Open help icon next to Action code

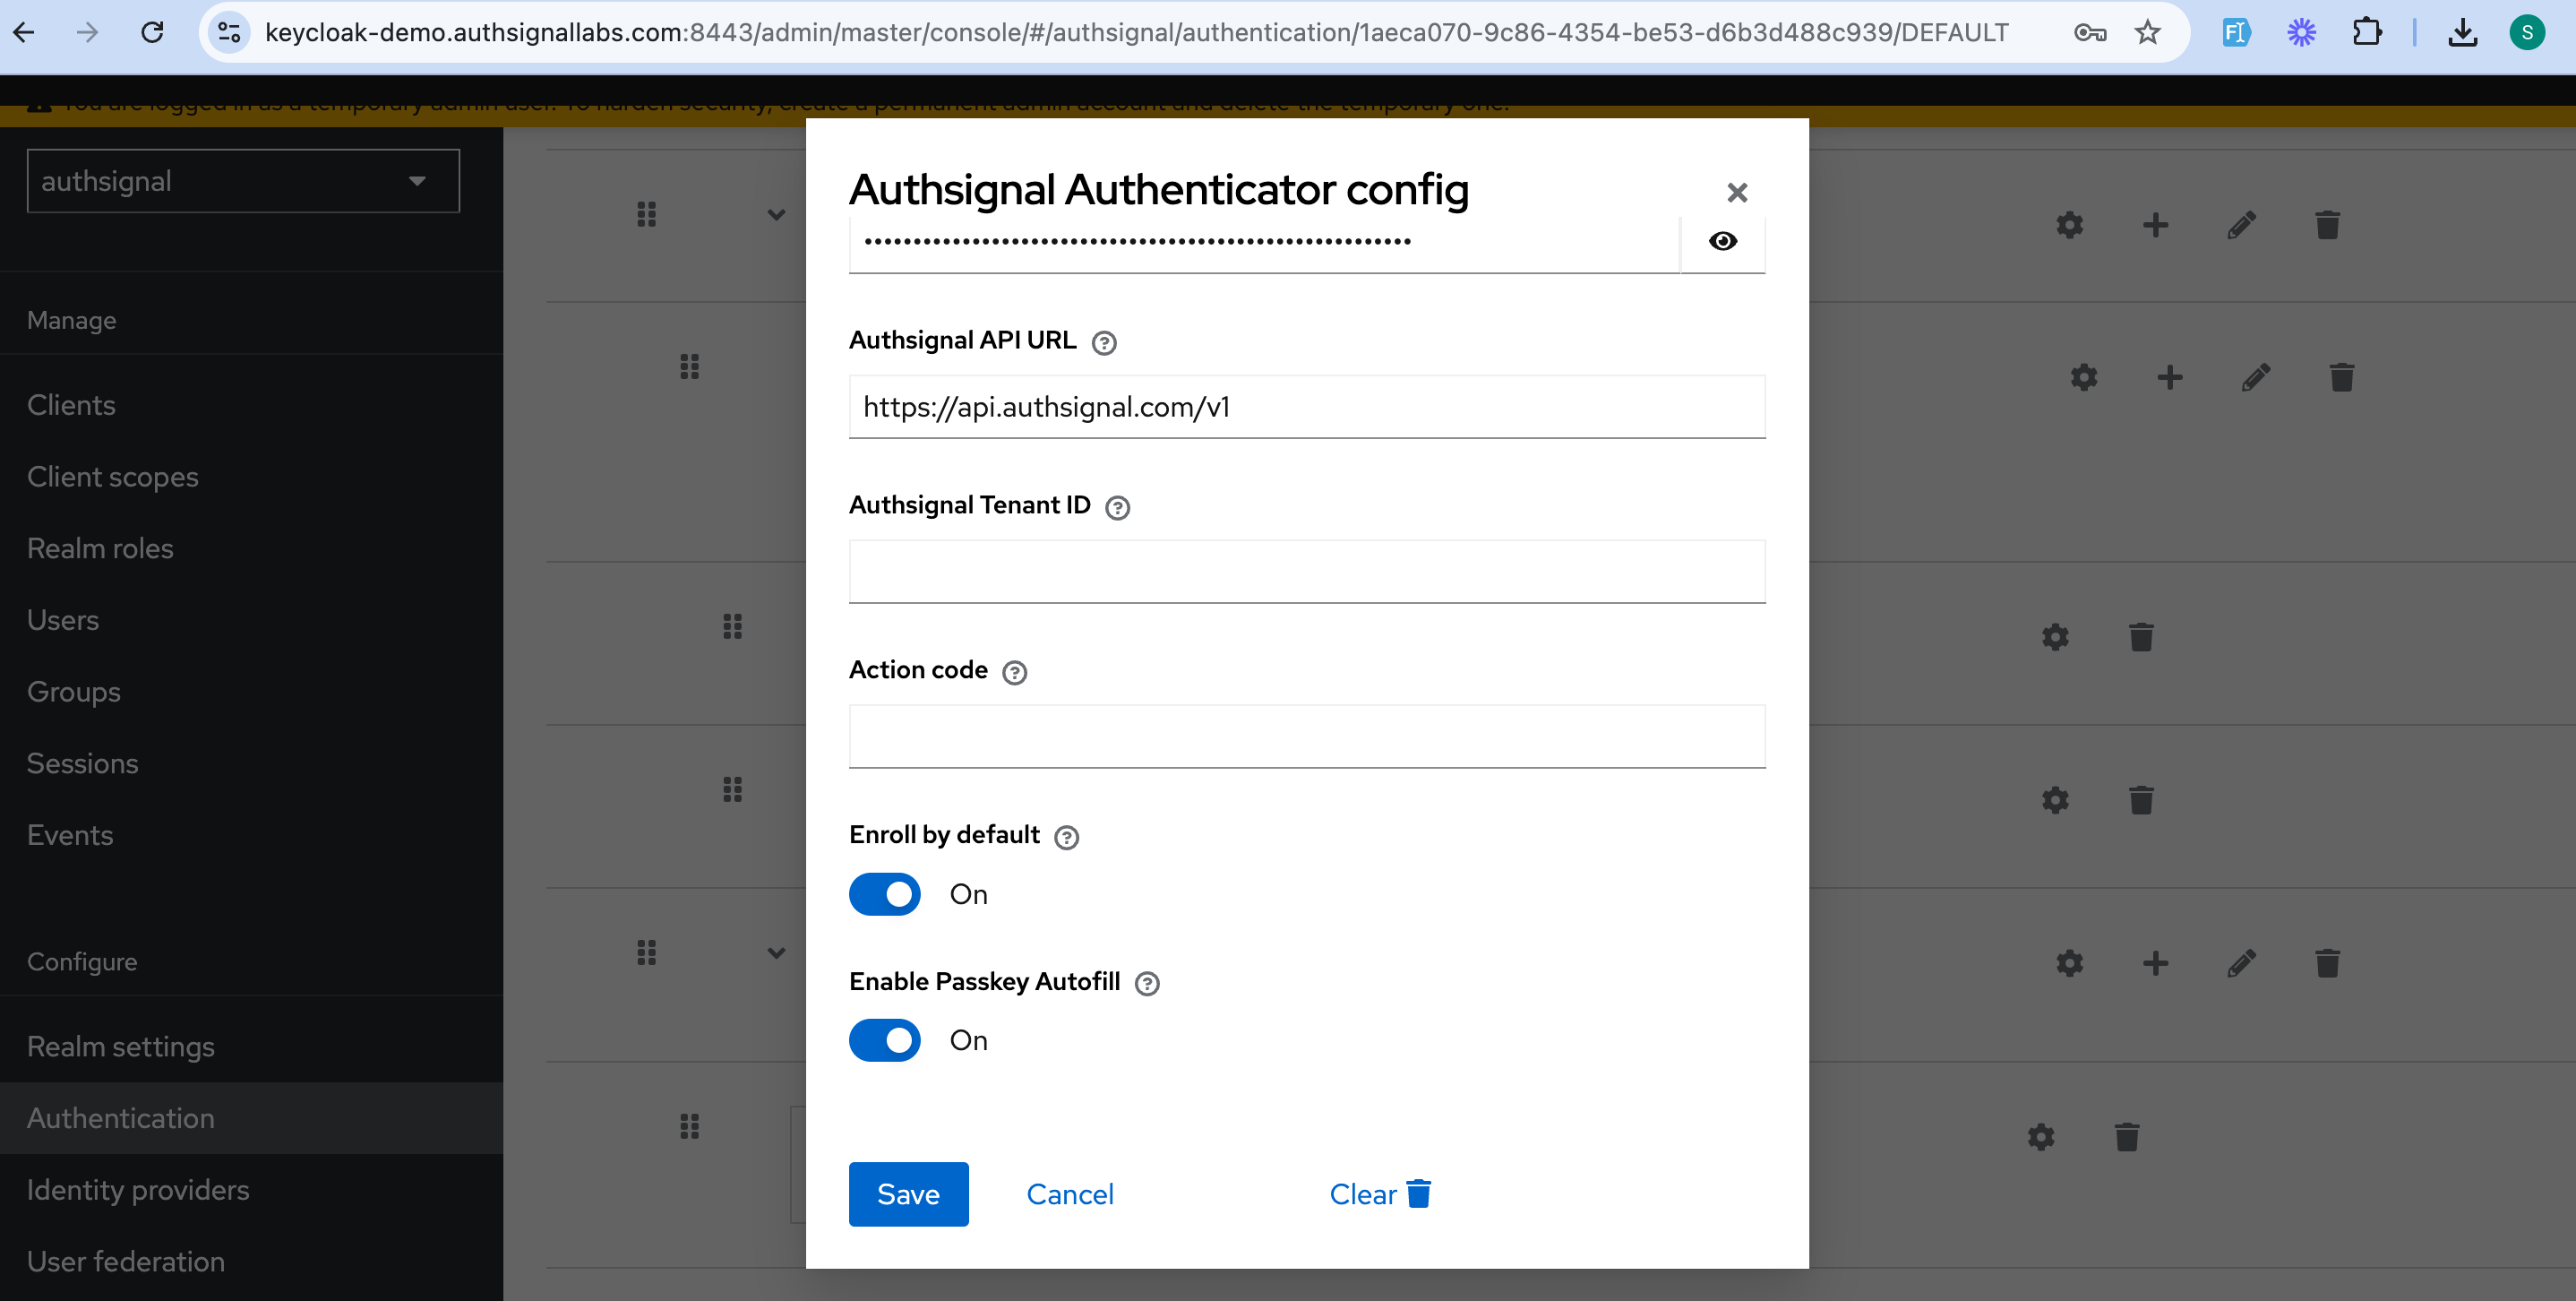click(x=1014, y=673)
